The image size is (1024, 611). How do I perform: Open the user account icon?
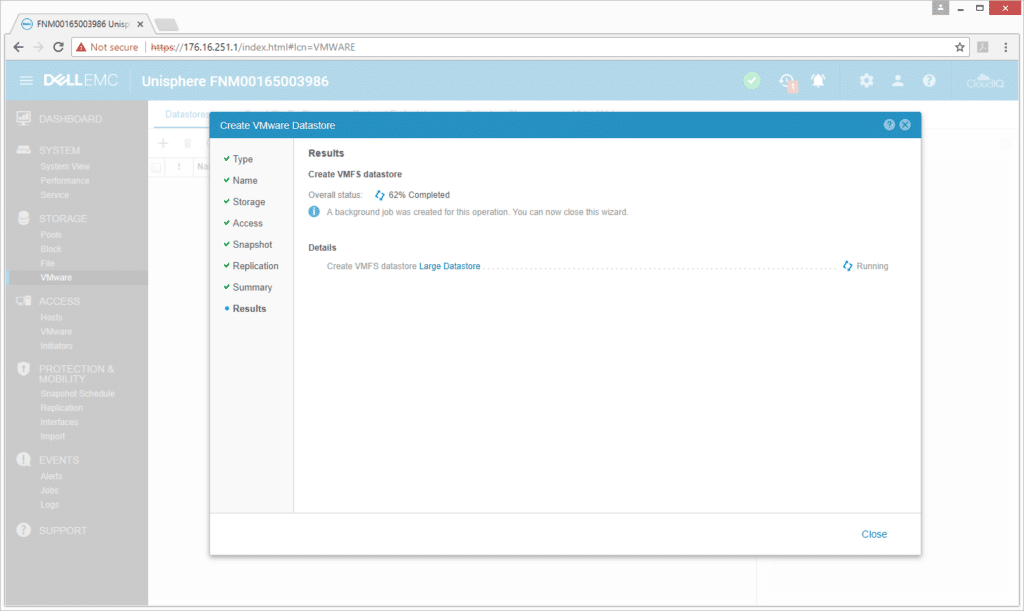pyautogui.click(x=898, y=80)
